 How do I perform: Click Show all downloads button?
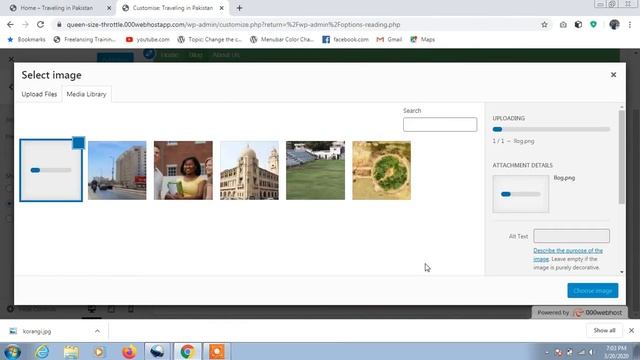604,331
